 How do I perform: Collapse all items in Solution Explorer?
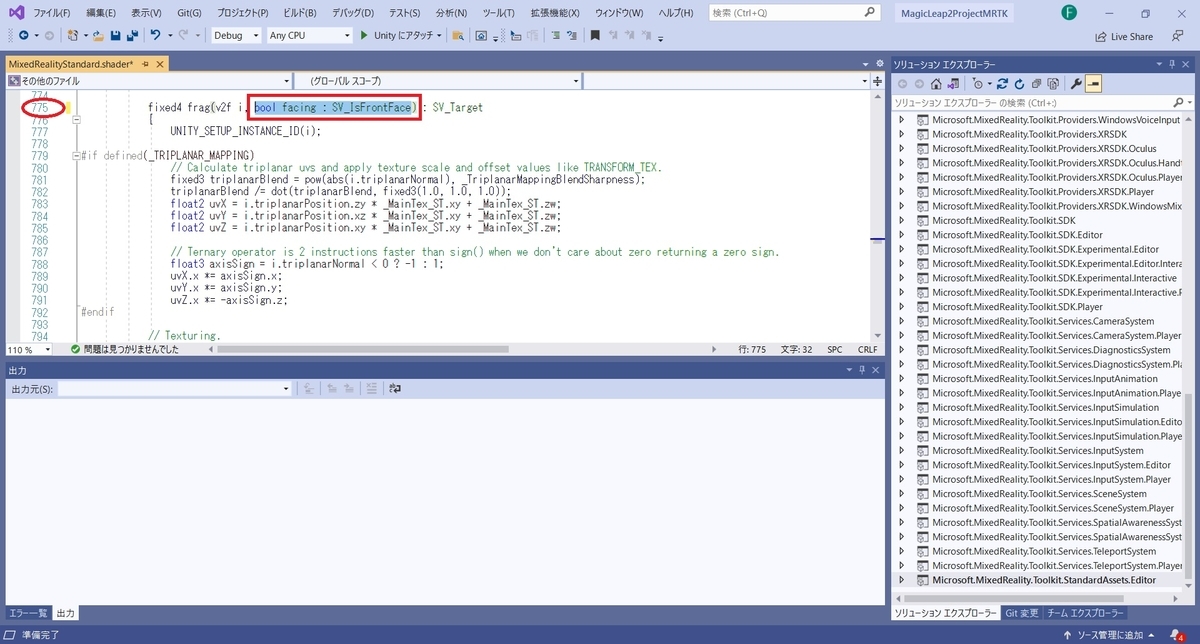(x=1036, y=84)
